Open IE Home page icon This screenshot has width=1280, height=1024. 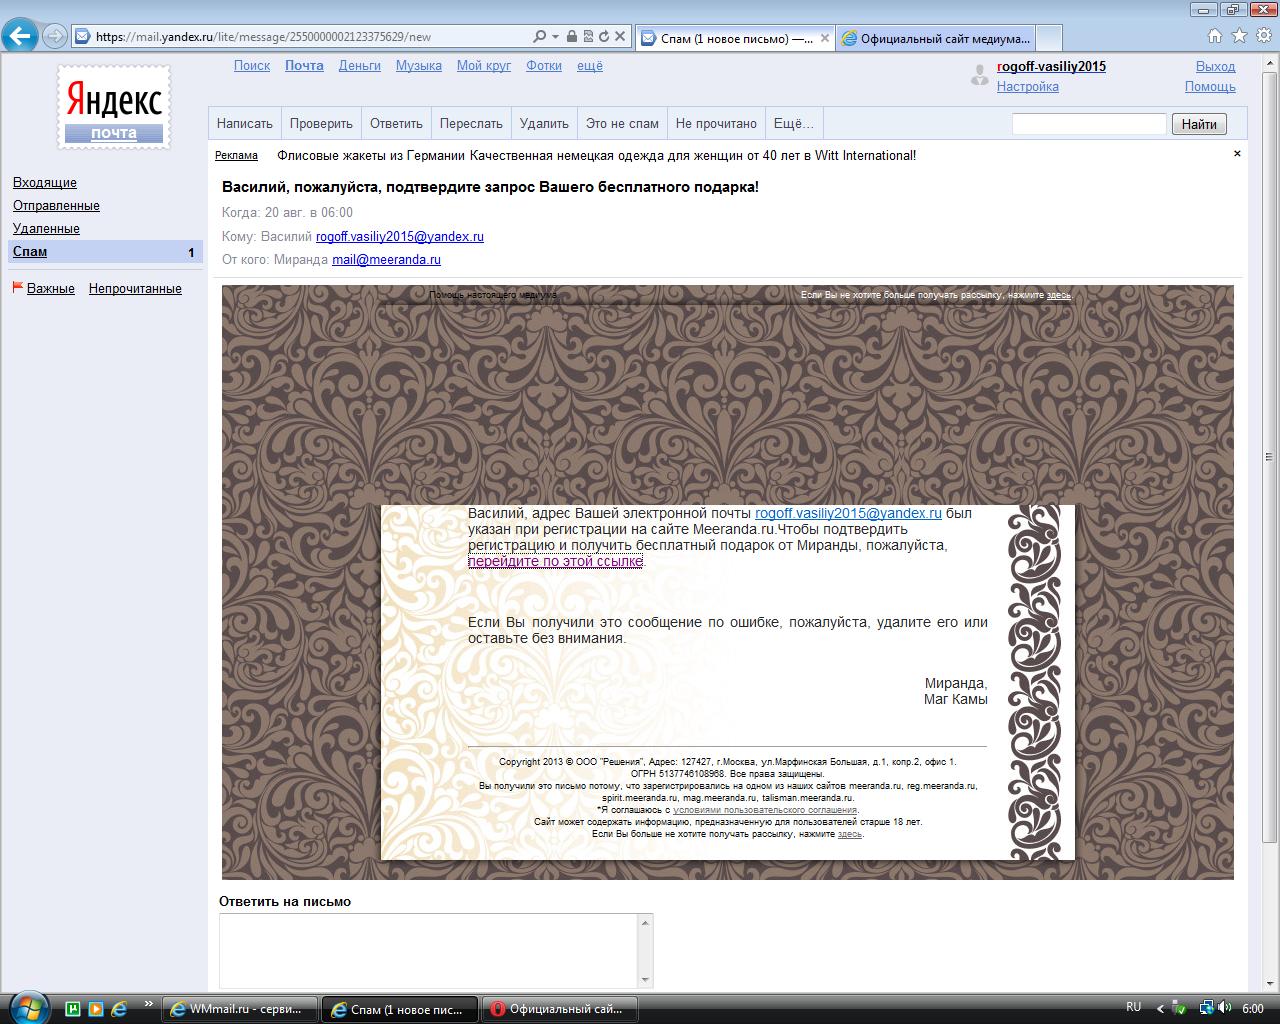(x=1215, y=36)
